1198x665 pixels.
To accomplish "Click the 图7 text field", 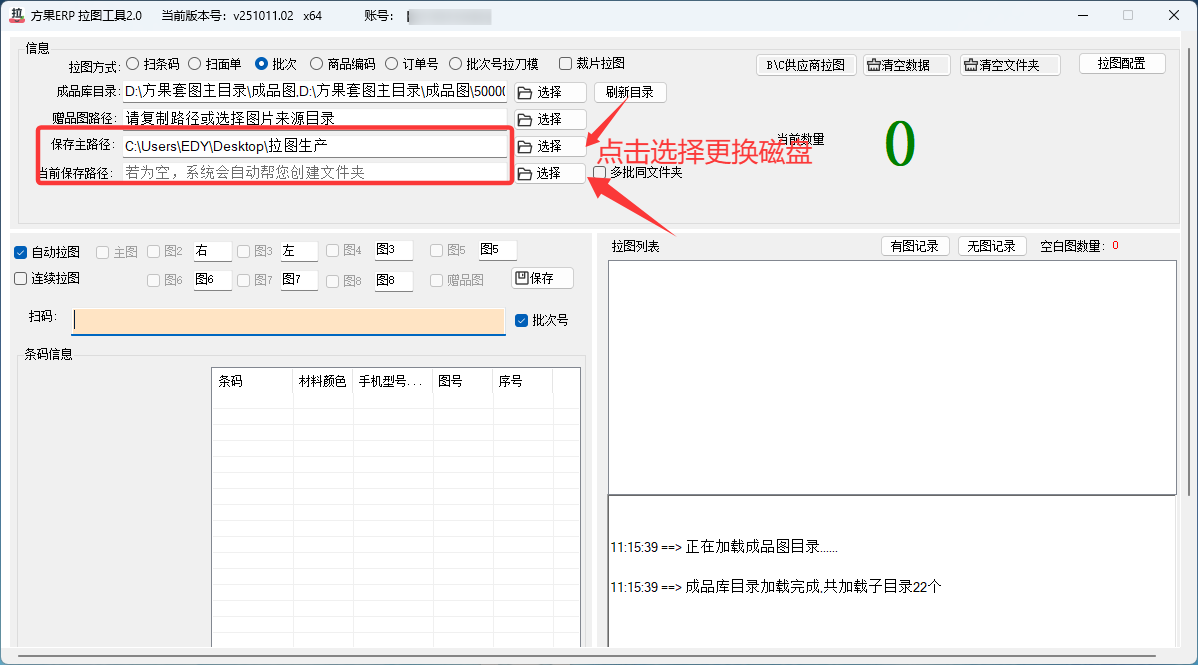I will pyautogui.click(x=299, y=280).
